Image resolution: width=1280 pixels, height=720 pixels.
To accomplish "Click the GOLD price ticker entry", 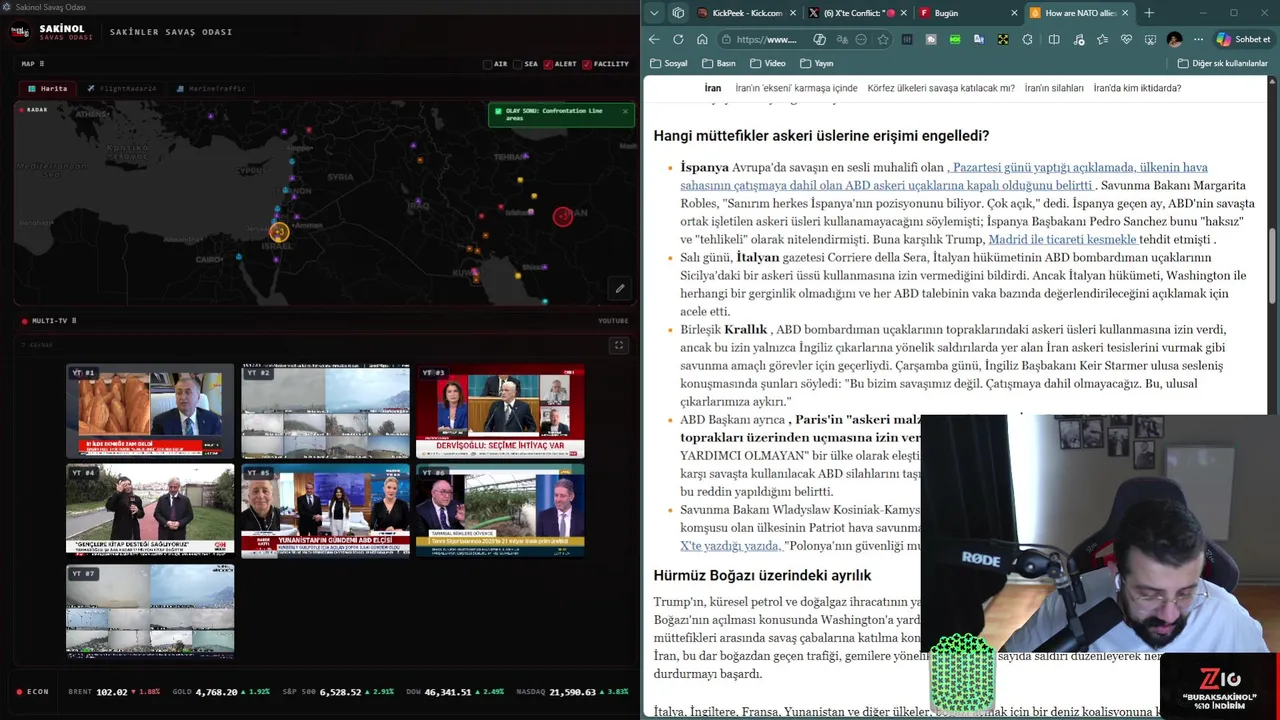I will click(221, 692).
